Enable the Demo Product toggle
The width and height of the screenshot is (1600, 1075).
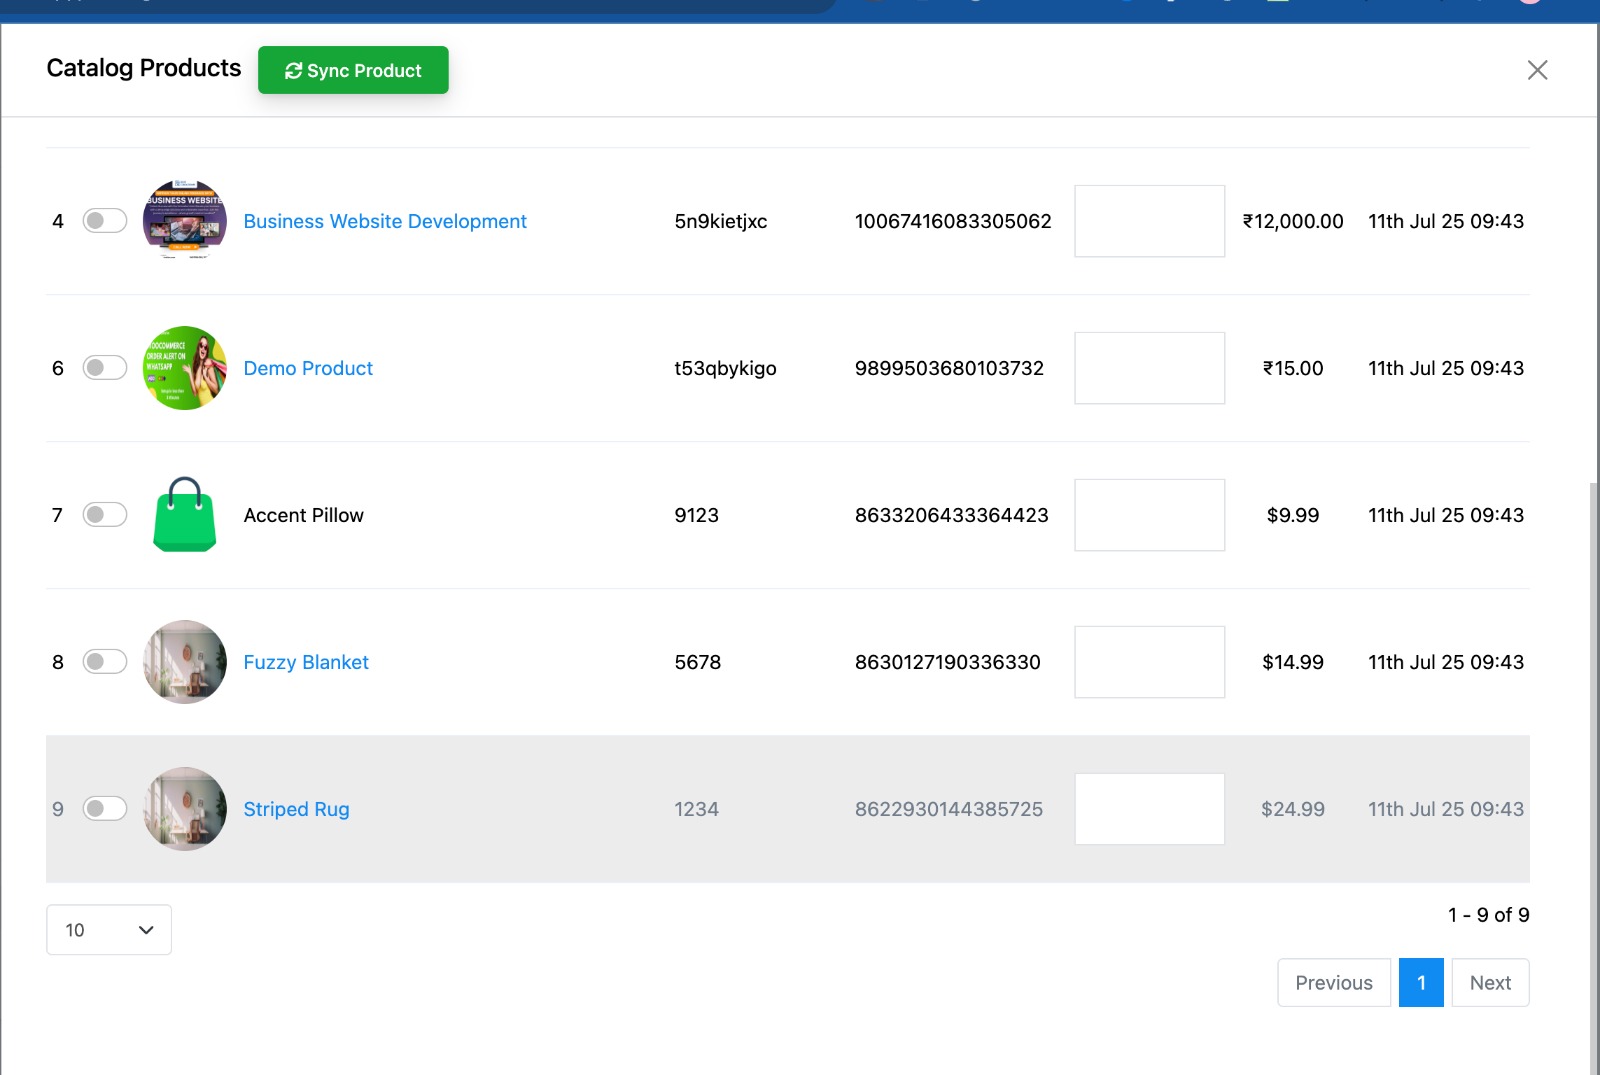[x=105, y=368]
